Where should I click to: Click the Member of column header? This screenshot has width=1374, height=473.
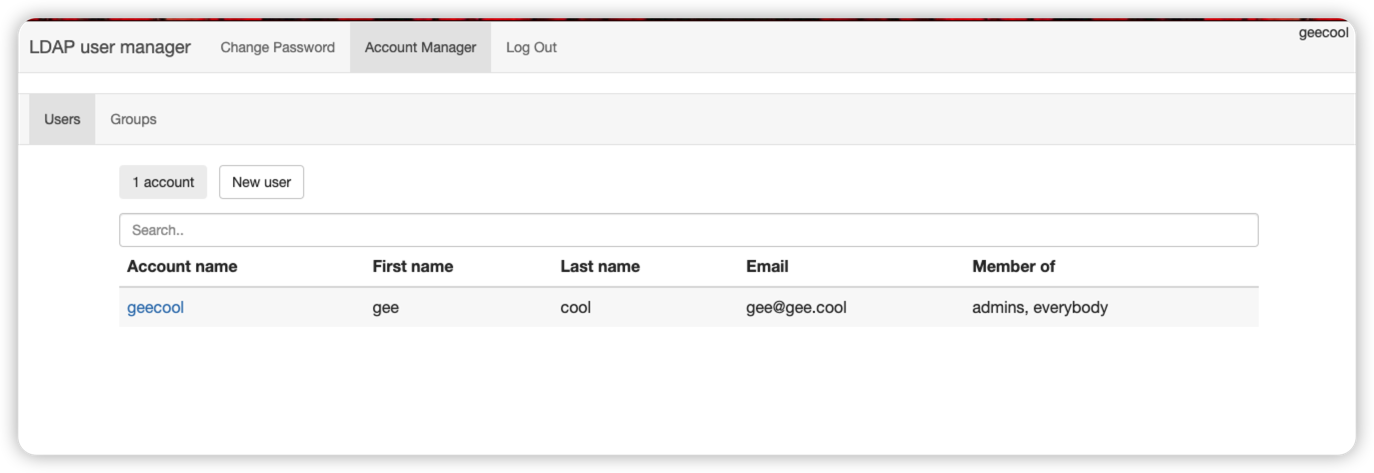(x=1013, y=266)
